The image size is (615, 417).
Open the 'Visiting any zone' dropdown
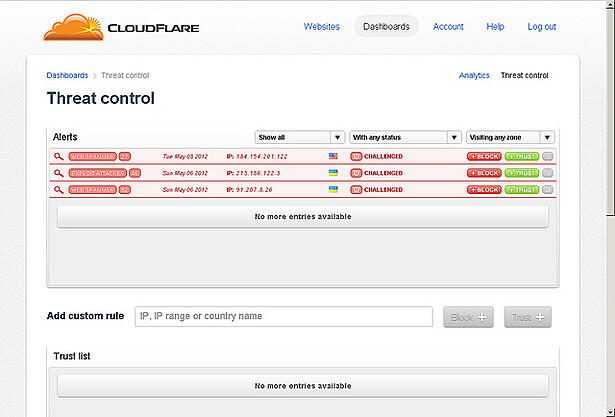coord(510,137)
